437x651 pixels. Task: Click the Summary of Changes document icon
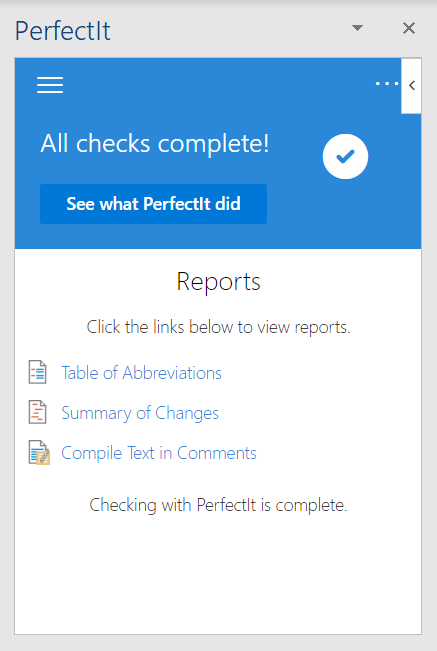click(37, 412)
